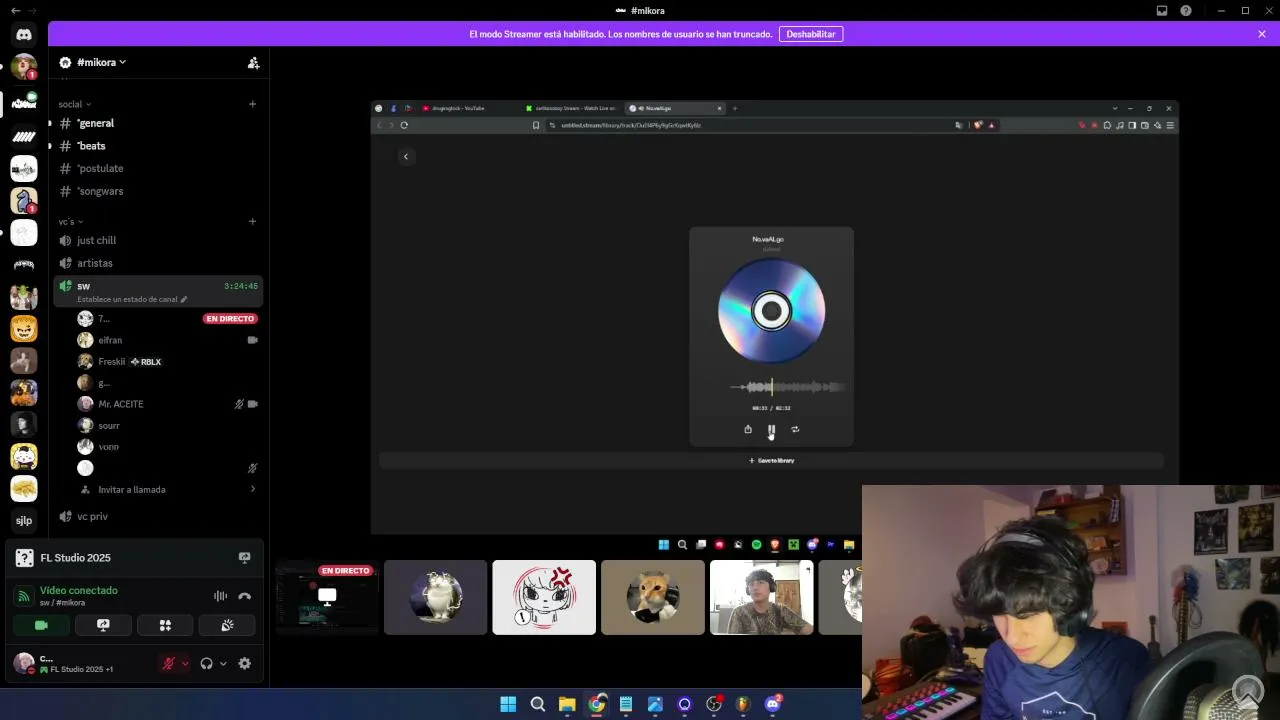
Task: Join the just chill voice channel
Action: pyautogui.click(x=158, y=240)
